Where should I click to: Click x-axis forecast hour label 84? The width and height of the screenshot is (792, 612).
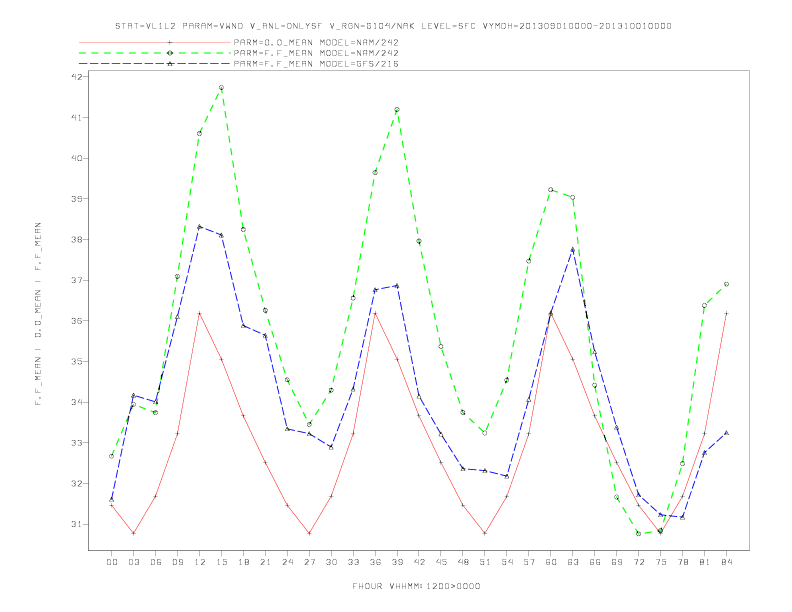pyautogui.click(x=726, y=562)
